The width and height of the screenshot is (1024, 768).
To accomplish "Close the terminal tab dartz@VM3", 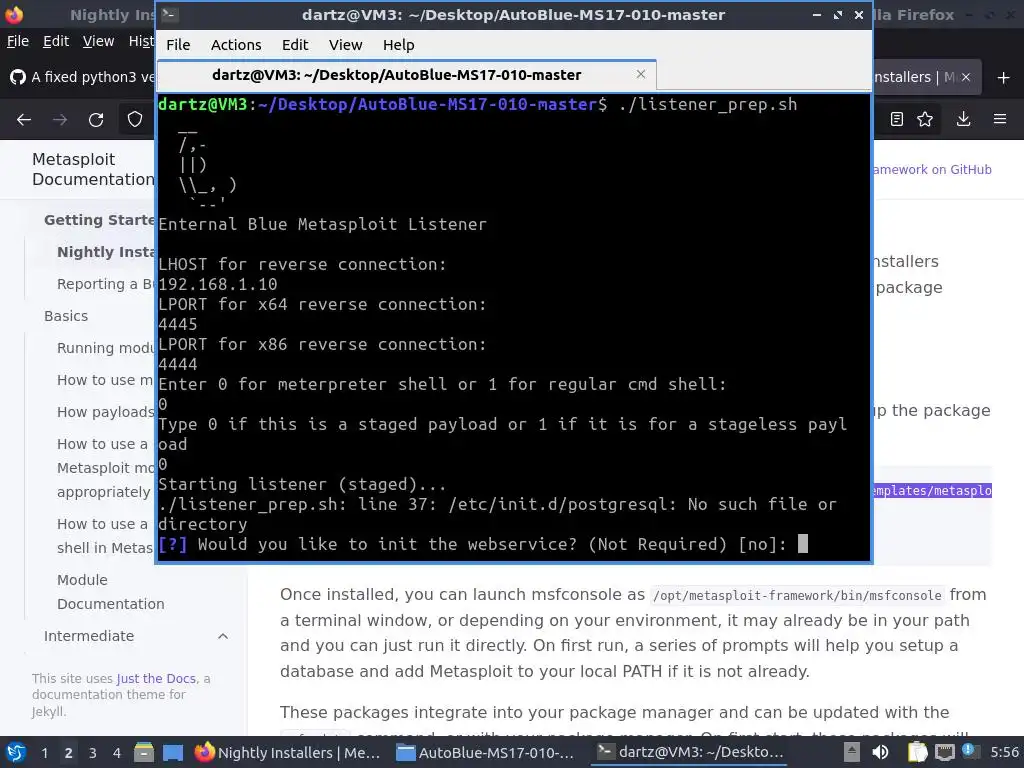I will click(x=641, y=74).
